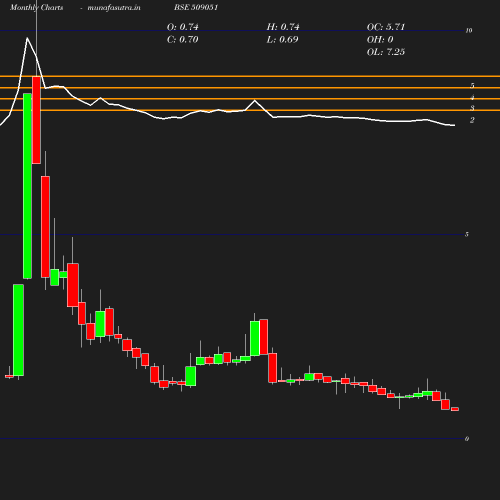Click the indicator scale label 2
This screenshot has width=500, height=500.
coord(472,120)
